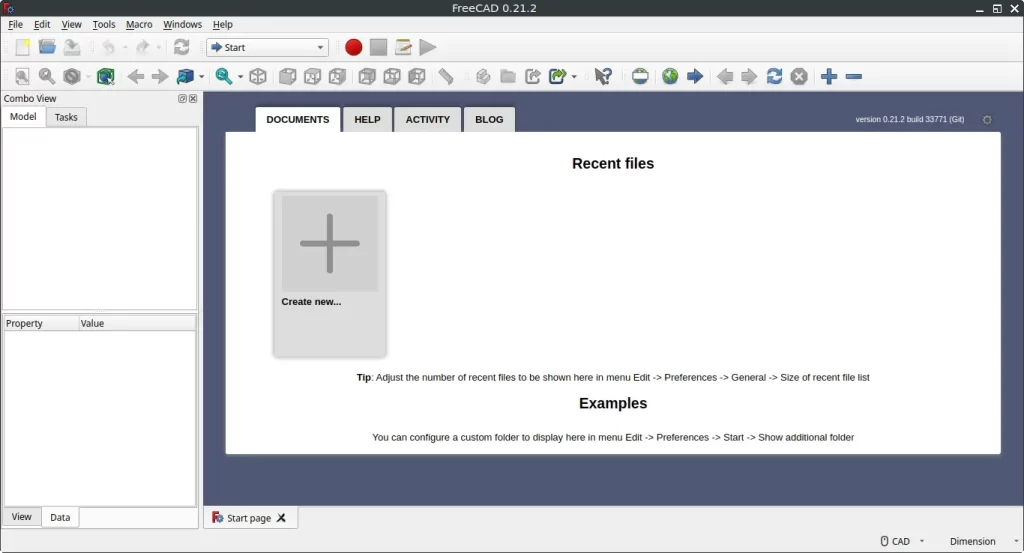Click the Save document icon
Image resolution: width=1024 pixels, height=553 pixels.
pyautogui.click(x=72, y=47)
